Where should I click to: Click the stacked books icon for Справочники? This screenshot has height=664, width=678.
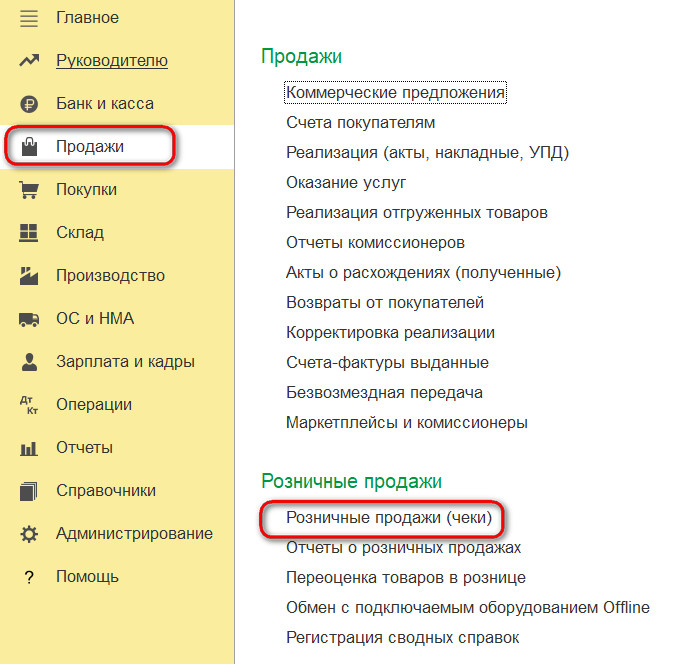point(29,491)
